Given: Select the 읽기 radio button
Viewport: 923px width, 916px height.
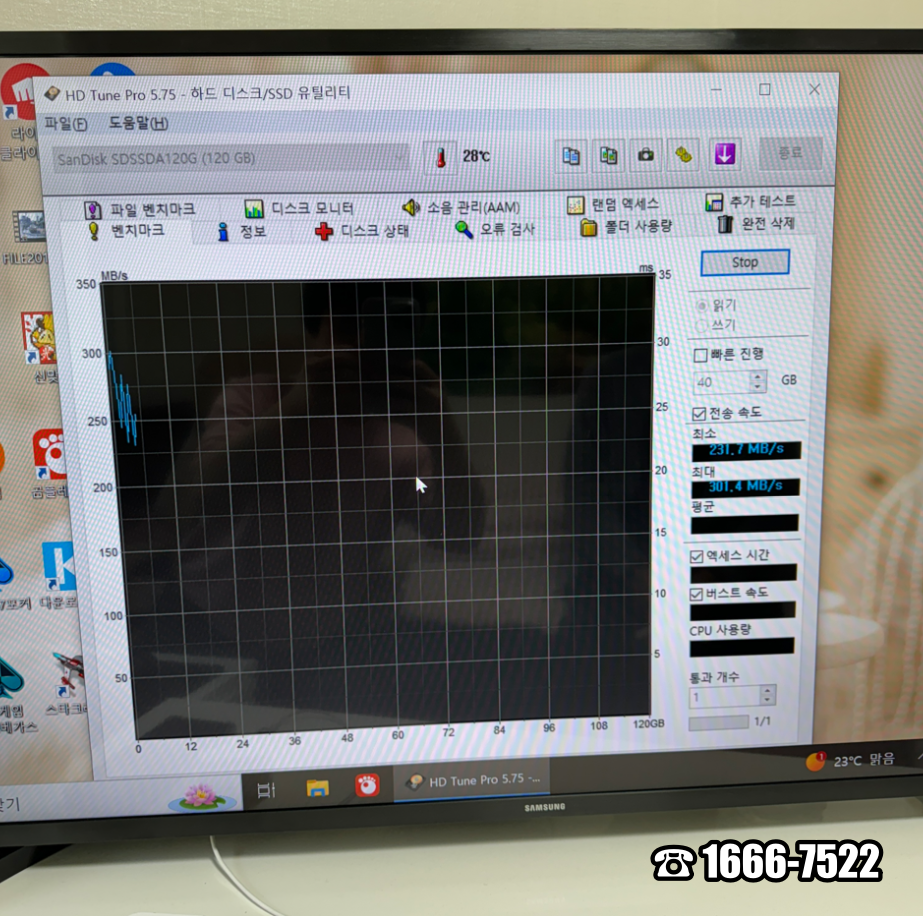Looking at the screenshot, I should click(x=701, y=306).
